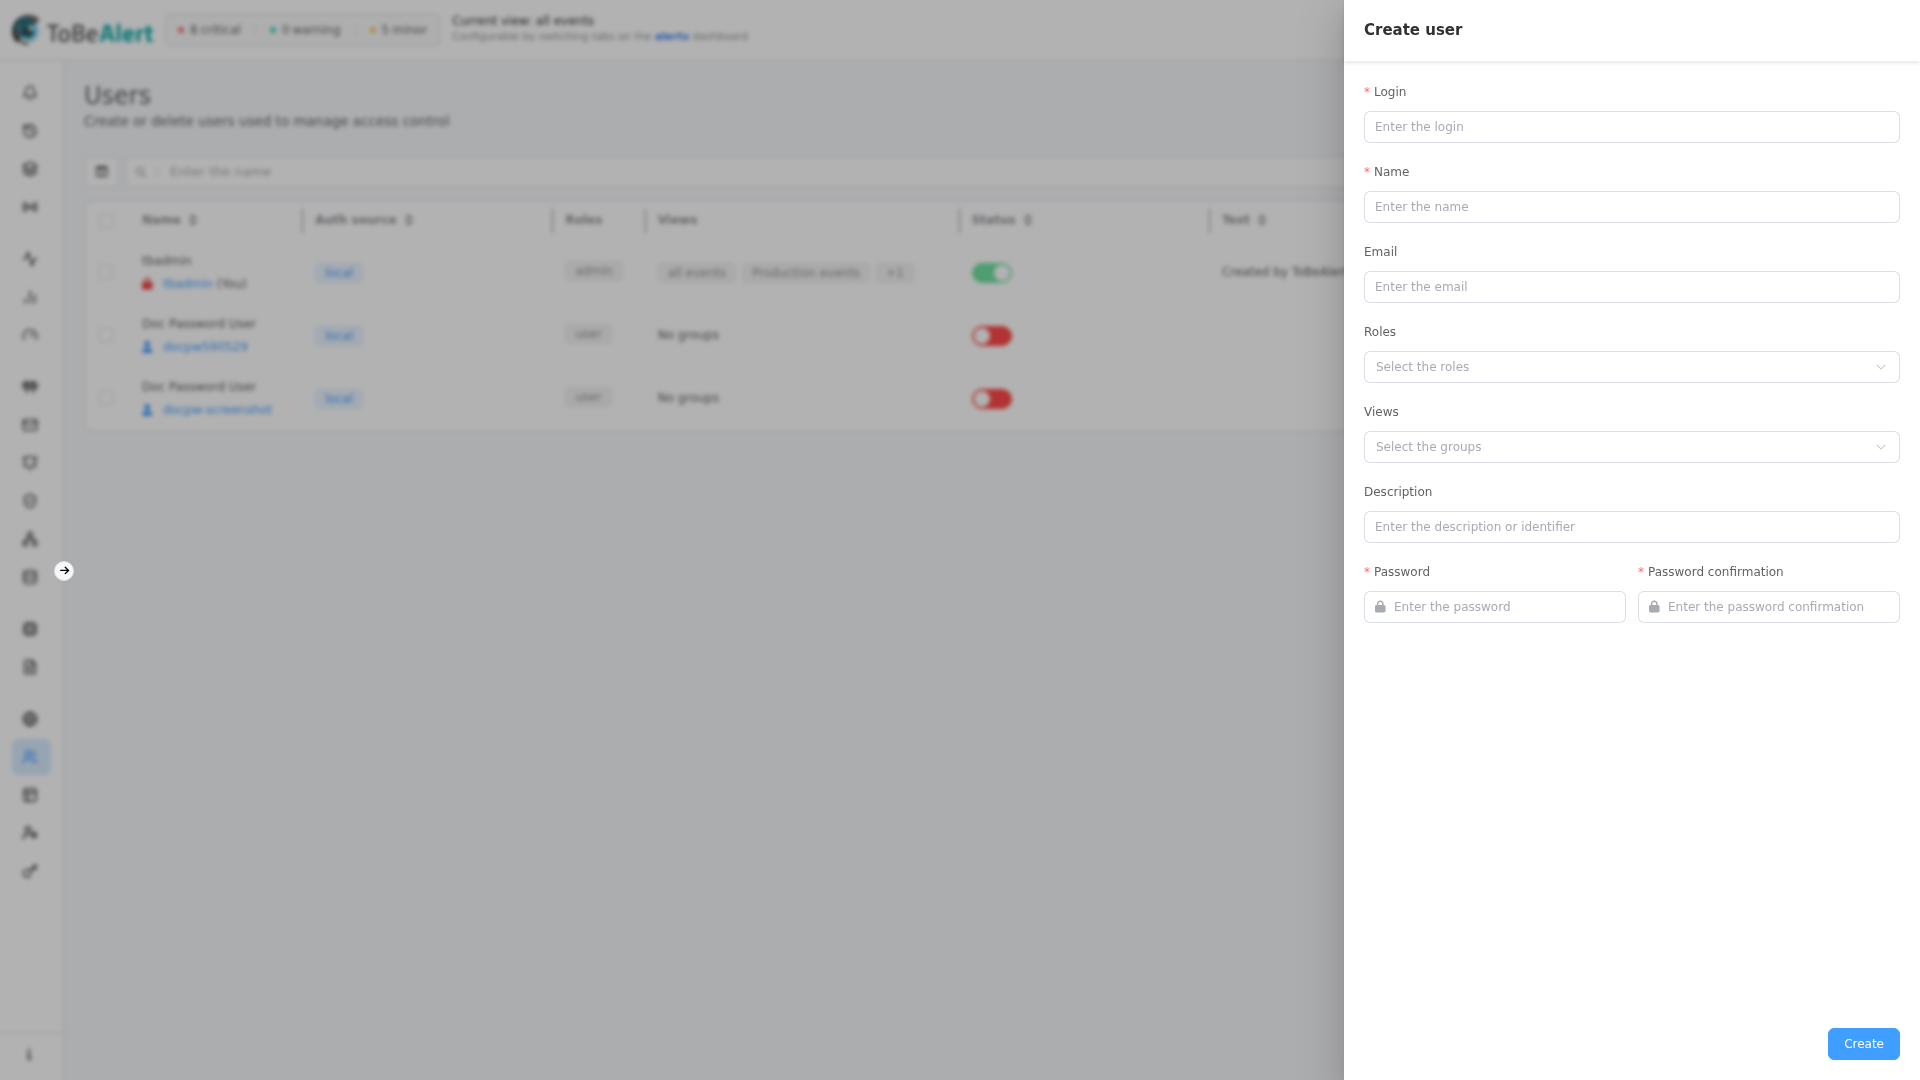Open the user-with-pen icon in sidebar

[30, 833]
